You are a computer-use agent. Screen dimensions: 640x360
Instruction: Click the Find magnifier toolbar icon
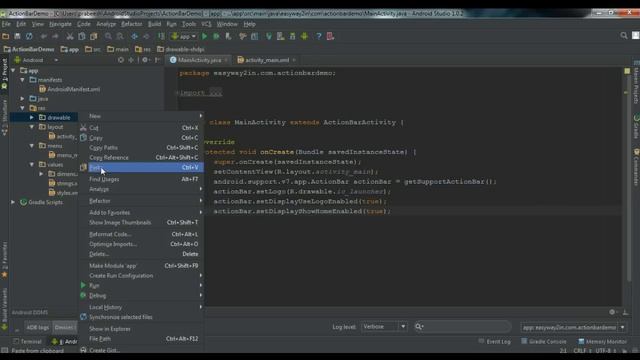tap(108, 36)
